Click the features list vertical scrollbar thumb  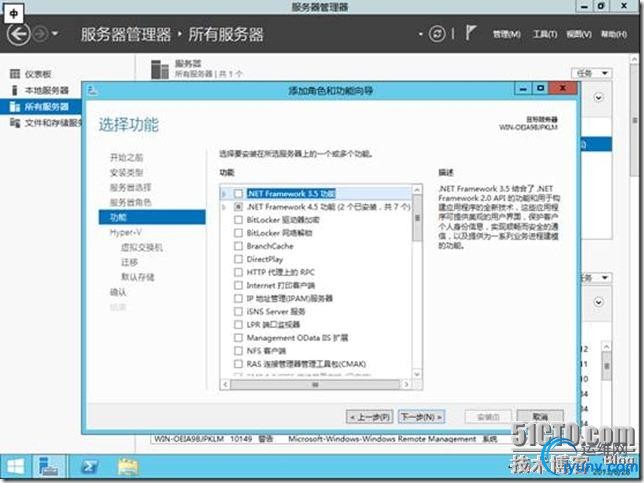pyautogui.click(x=417, y=218)
